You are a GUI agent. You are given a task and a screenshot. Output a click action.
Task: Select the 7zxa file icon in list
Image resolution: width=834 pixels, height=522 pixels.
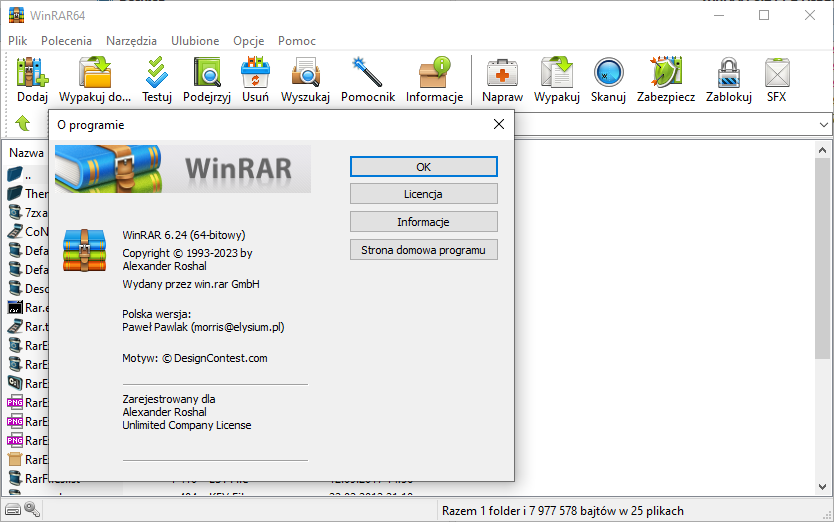15,212
